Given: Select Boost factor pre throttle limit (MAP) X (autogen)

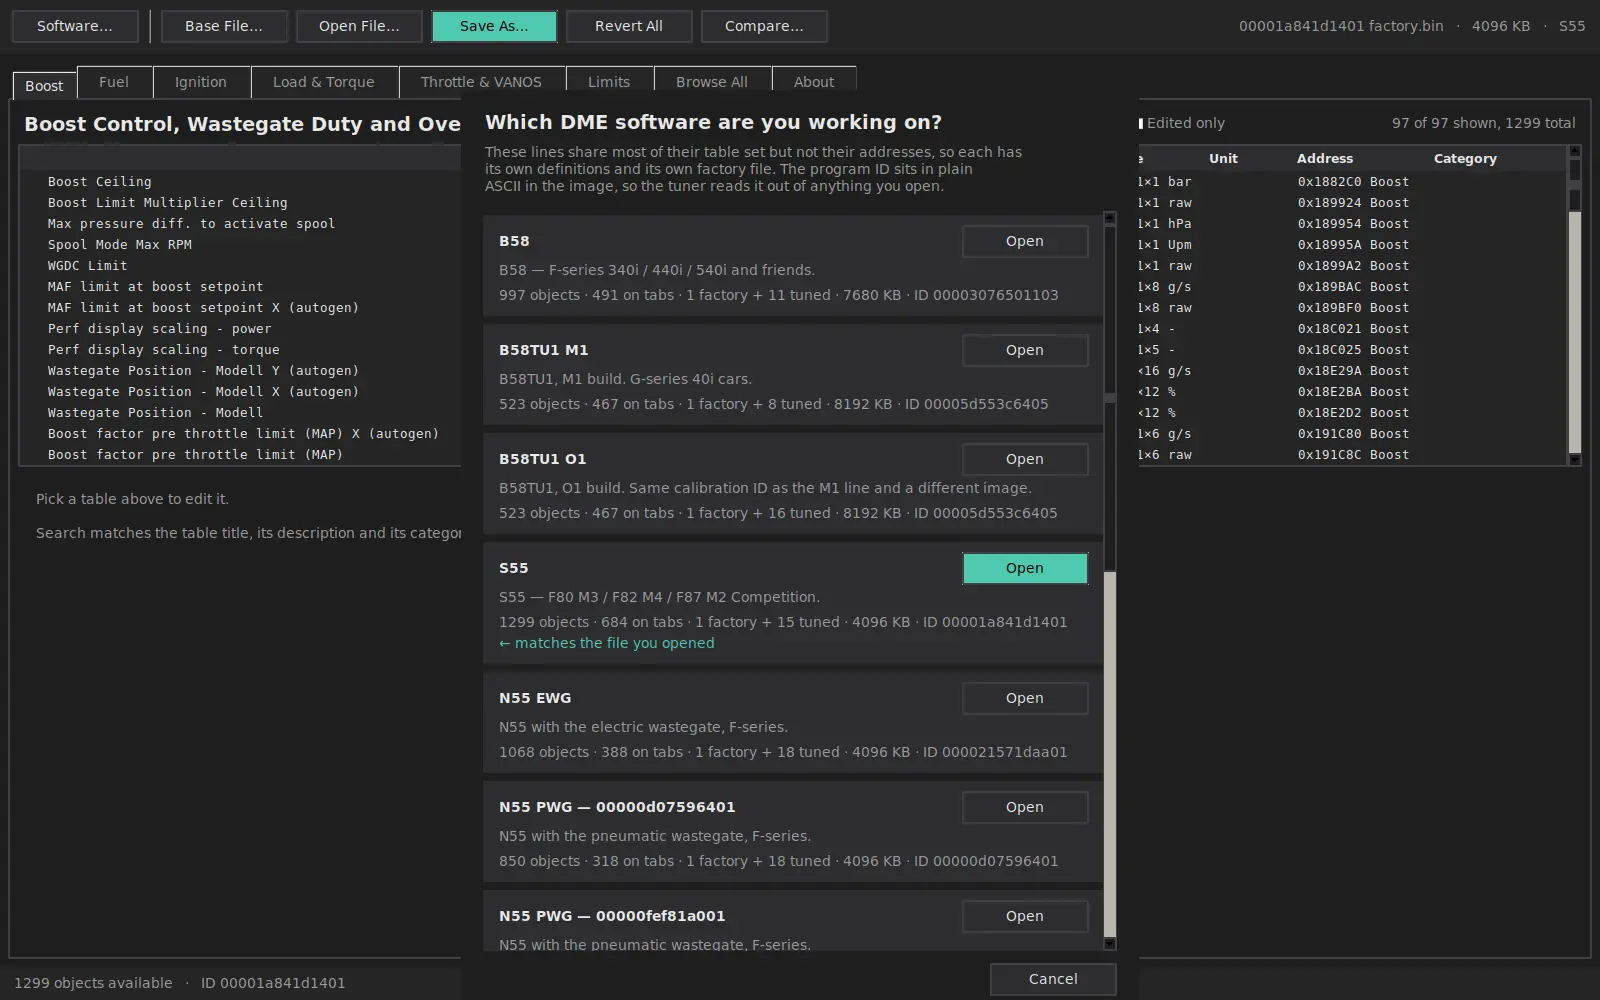Looking at the screenshot, I should [x=241, y=434].
